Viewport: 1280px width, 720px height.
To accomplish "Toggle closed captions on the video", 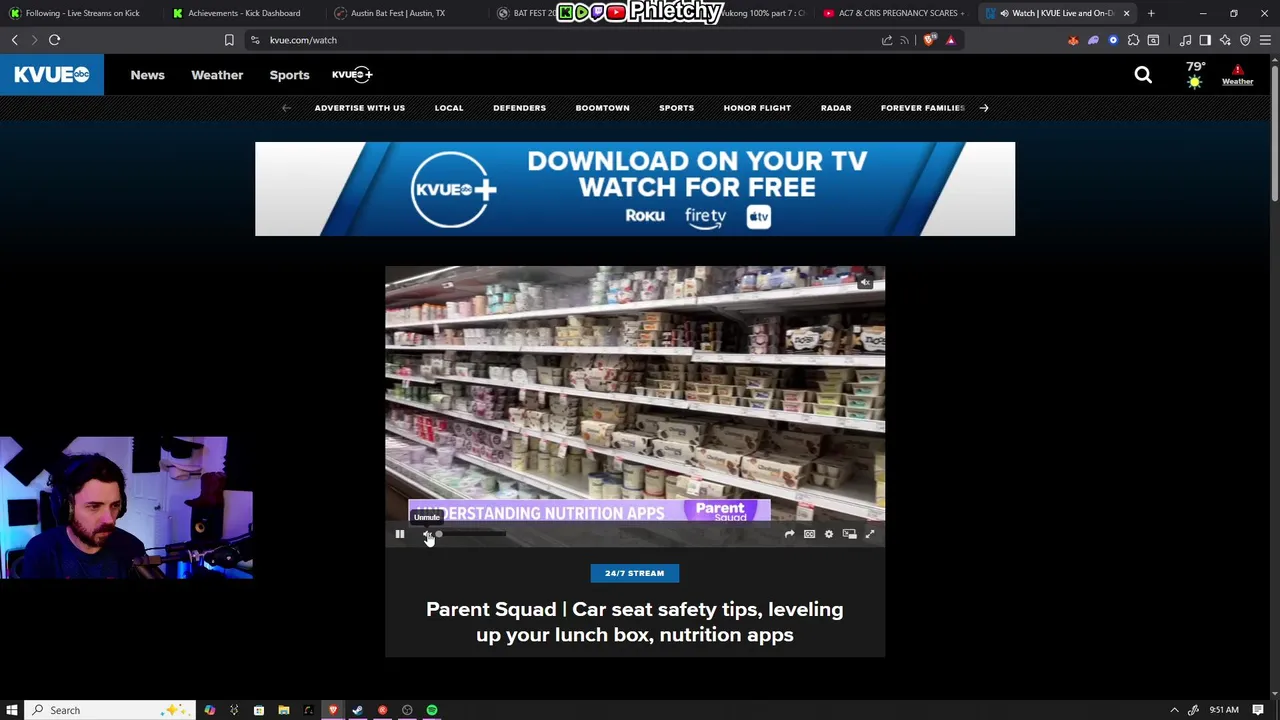I will [809, 535].
